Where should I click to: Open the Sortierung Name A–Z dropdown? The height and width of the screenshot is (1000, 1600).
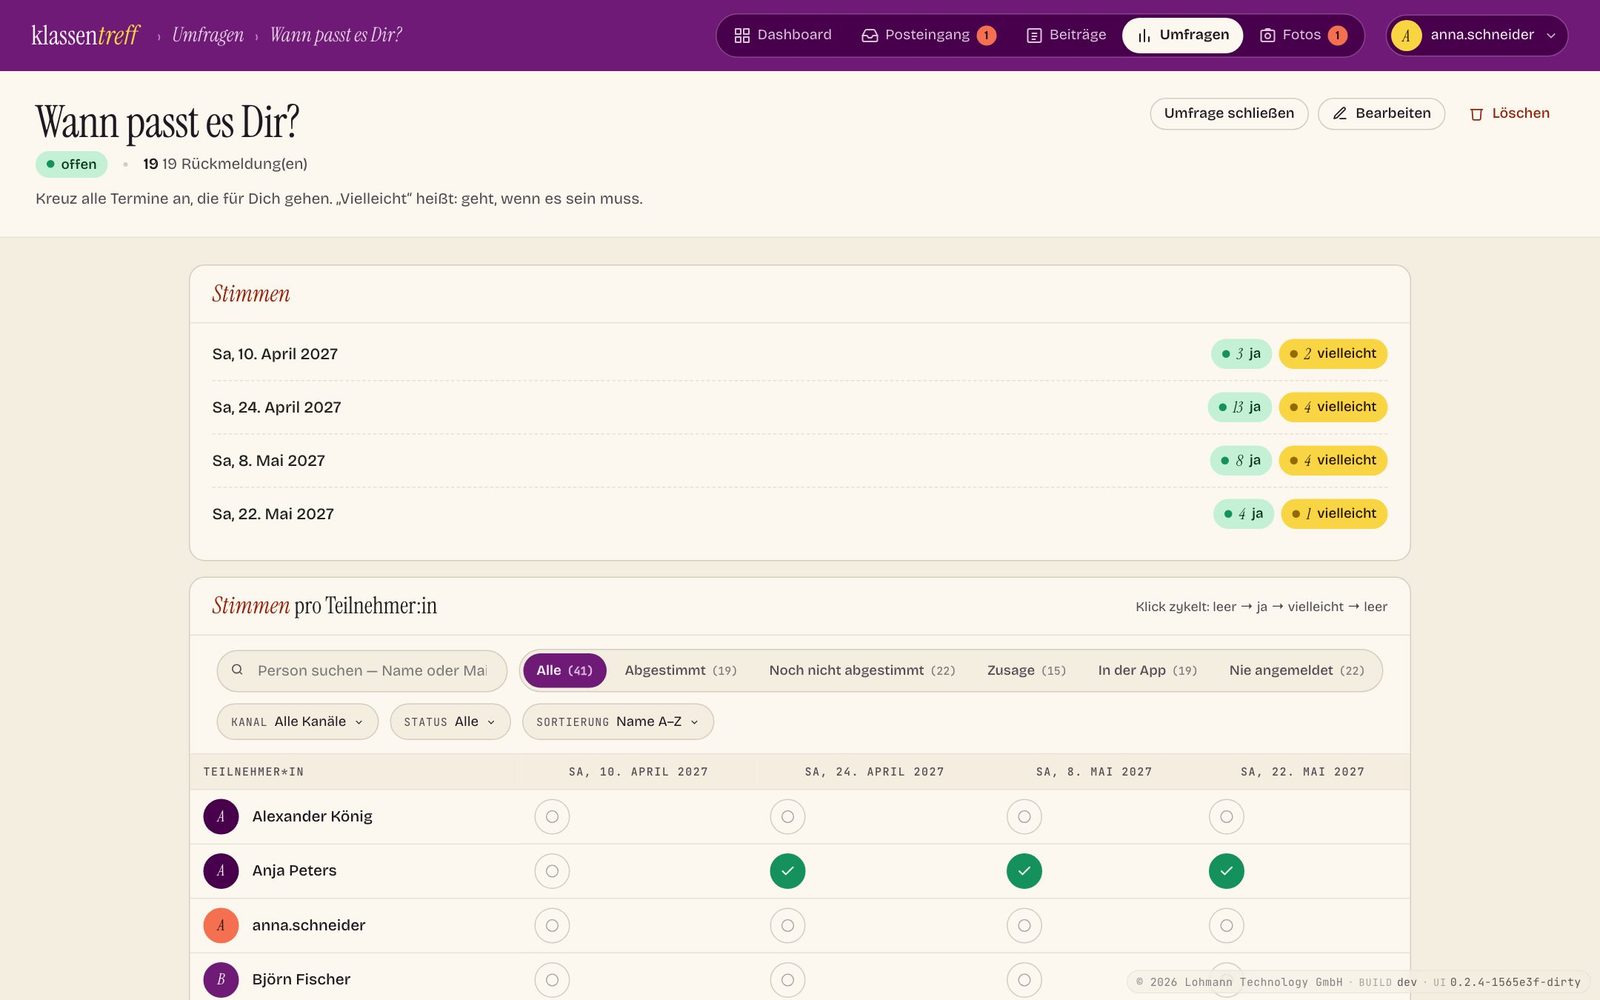tap(618, 722)
